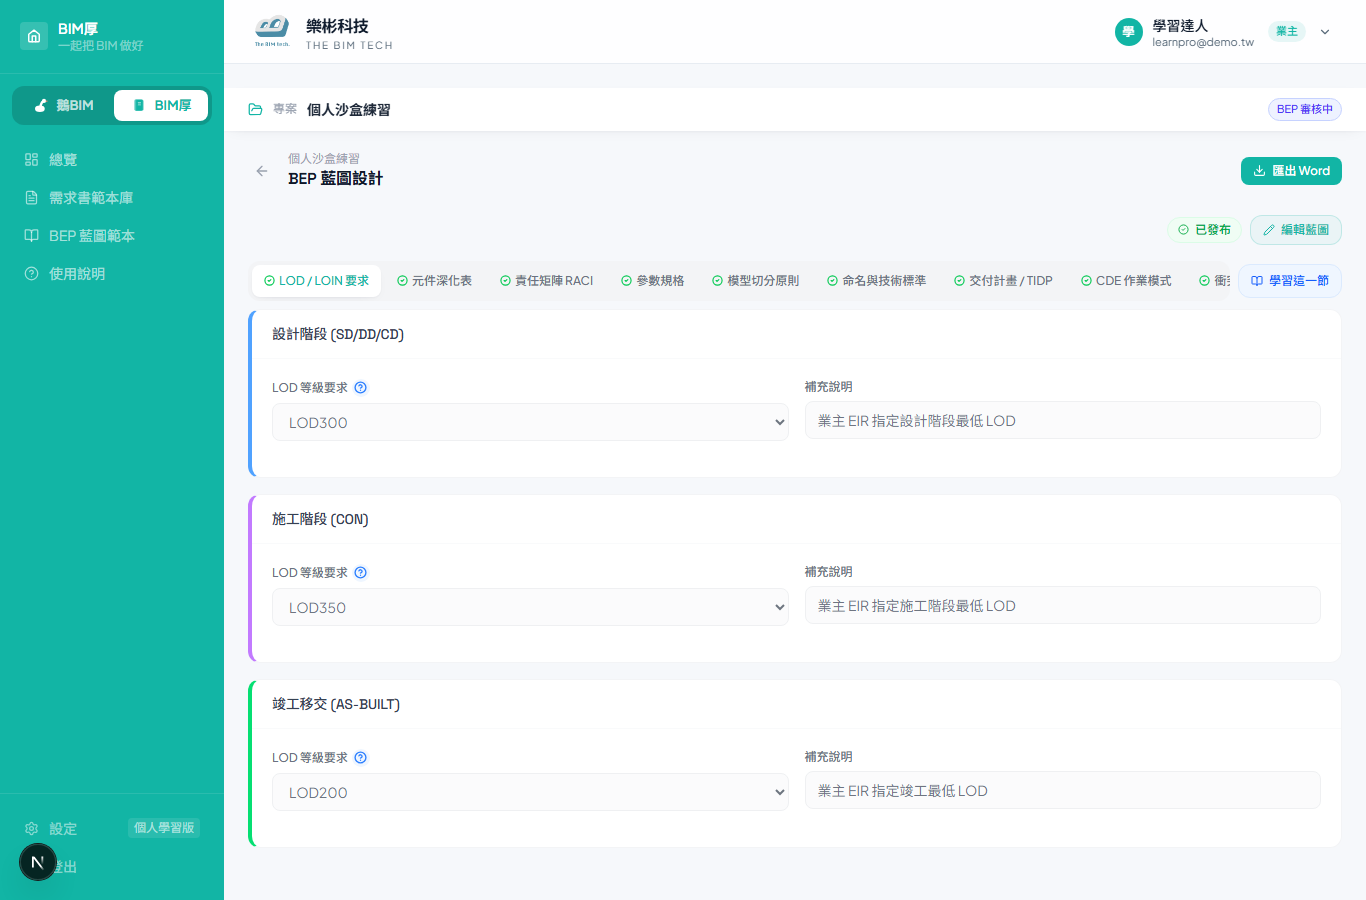The height and width of the screenshot is (900, 1366).
Task: Click the 設計階段 補充說明 input field
Action: (x=1062, y=420)
